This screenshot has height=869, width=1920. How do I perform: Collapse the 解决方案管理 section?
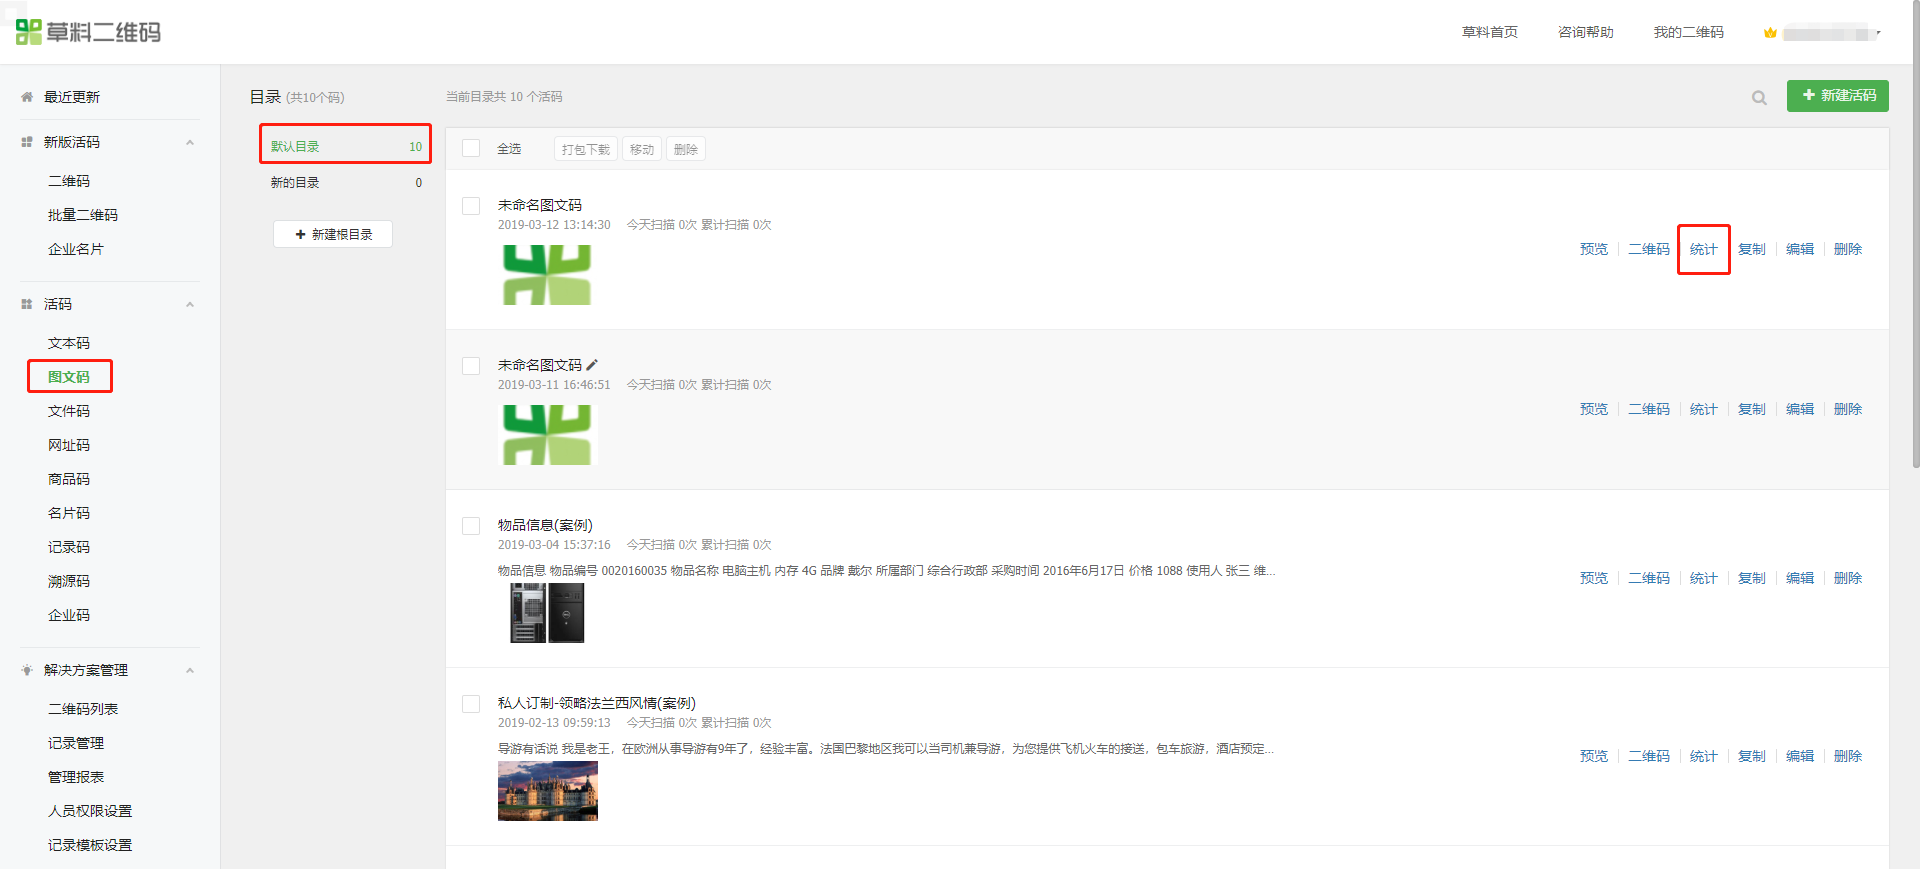(190, 670)
